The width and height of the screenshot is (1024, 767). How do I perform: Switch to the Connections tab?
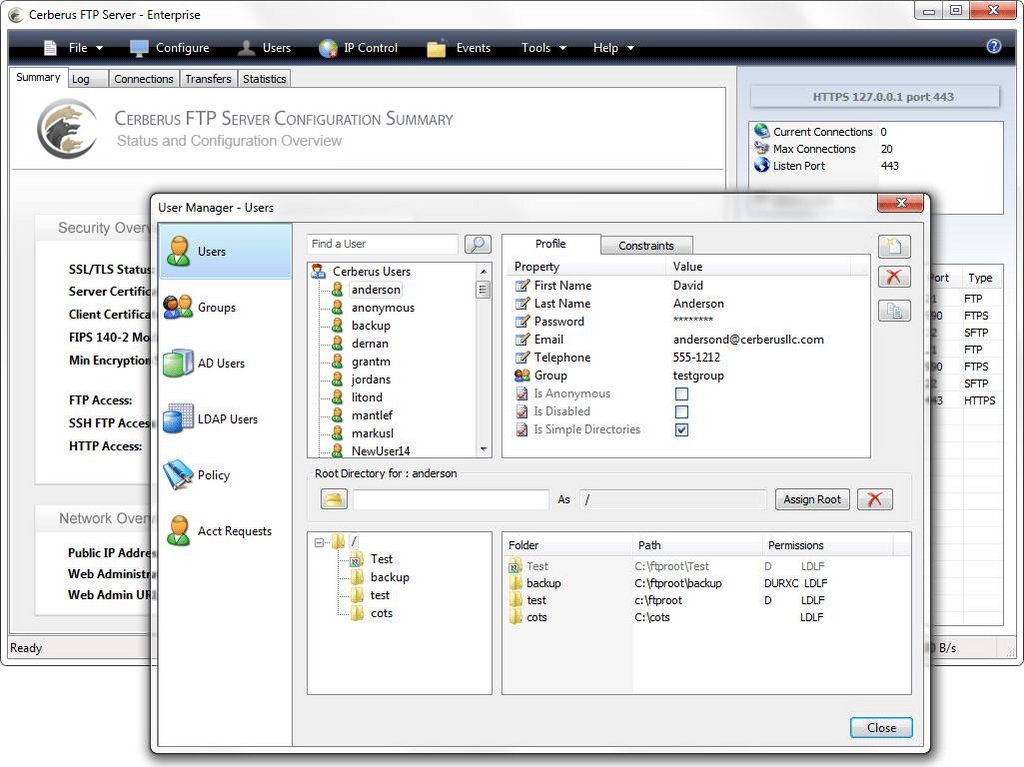[144, 79]
